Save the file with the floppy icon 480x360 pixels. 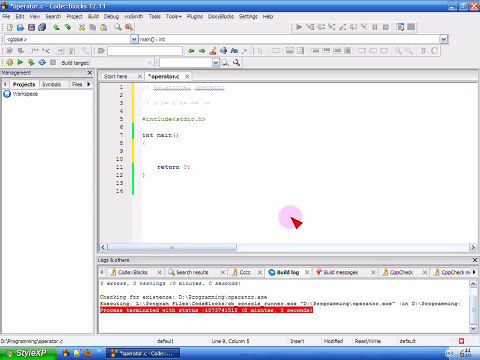click(x=31, y=27)
